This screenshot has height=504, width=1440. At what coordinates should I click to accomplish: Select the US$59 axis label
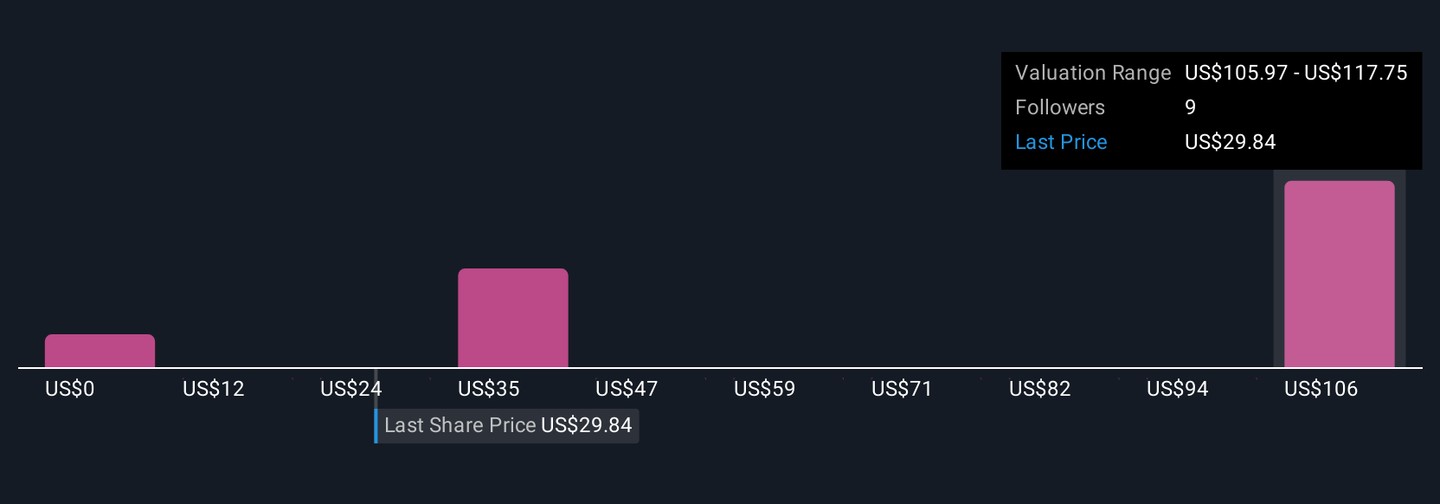765,389
